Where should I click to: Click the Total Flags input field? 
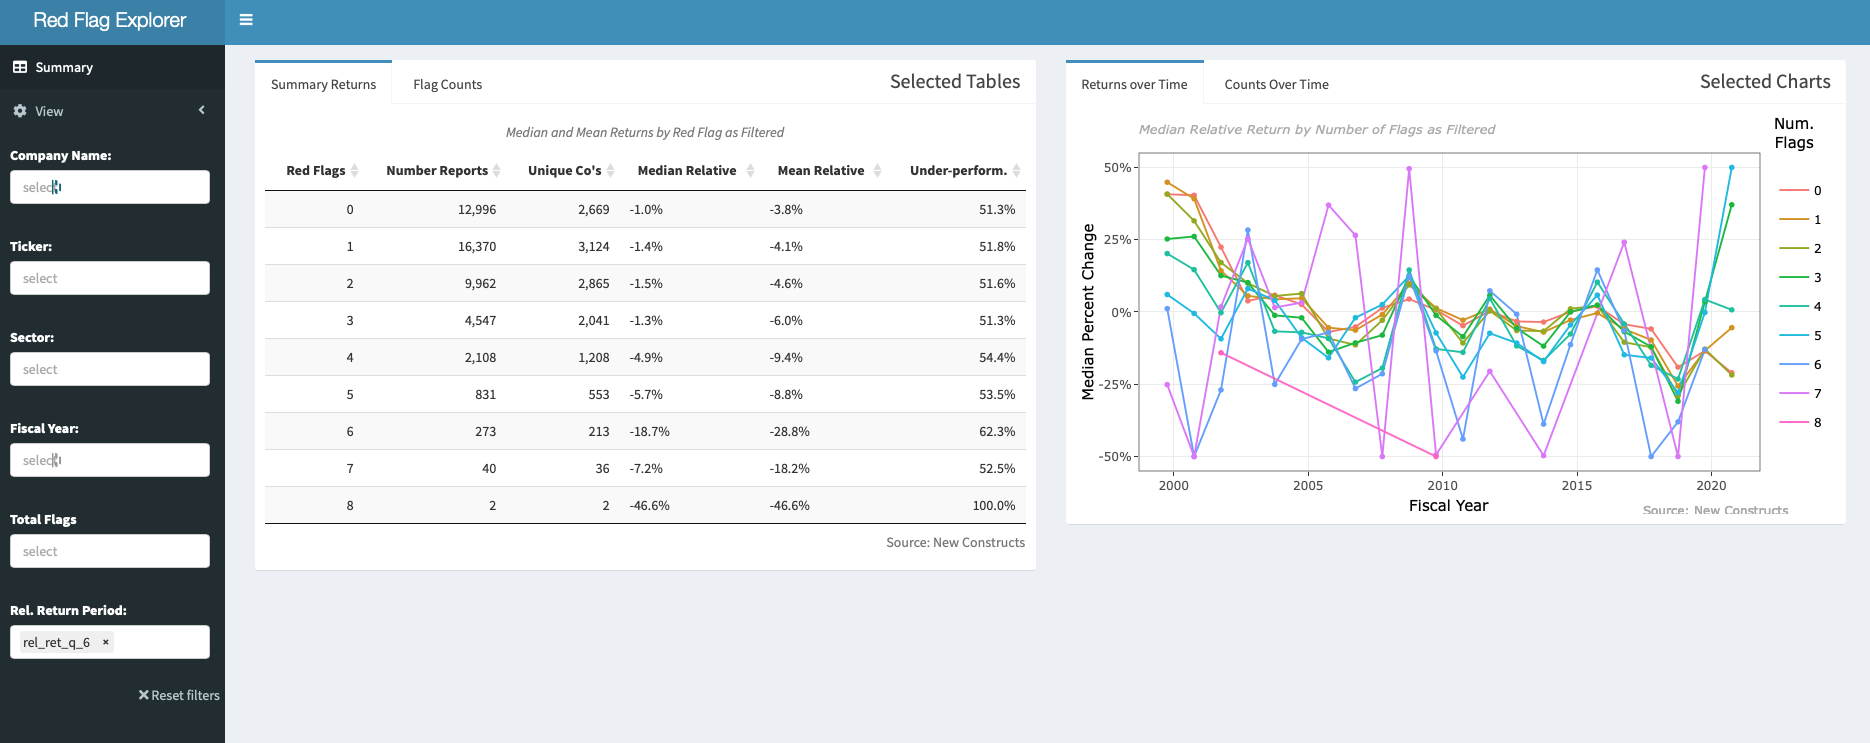(110, 551)
